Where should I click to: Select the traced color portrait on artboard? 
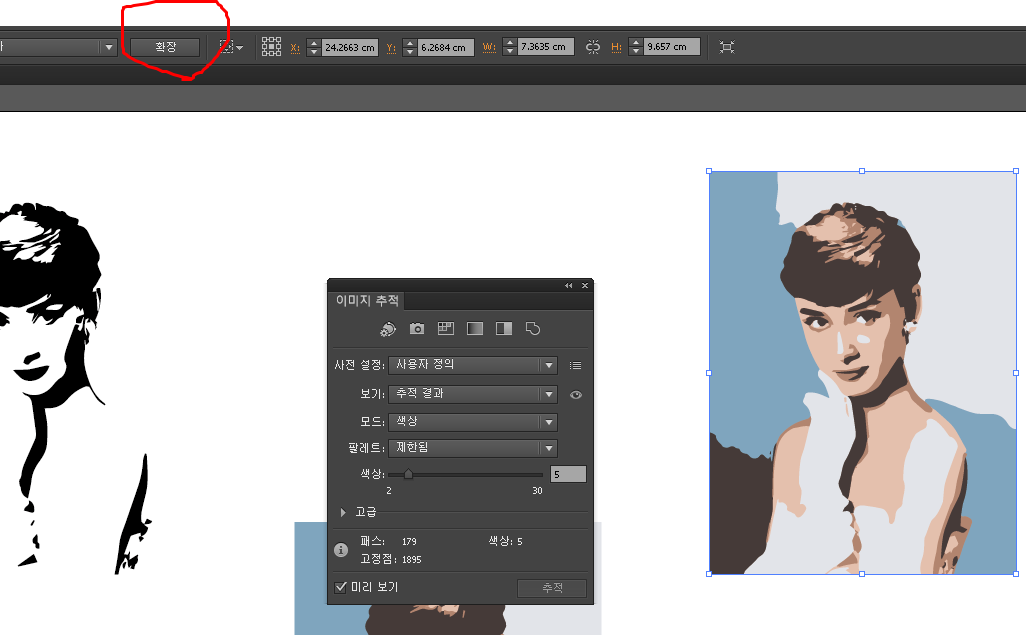point(862,372)
